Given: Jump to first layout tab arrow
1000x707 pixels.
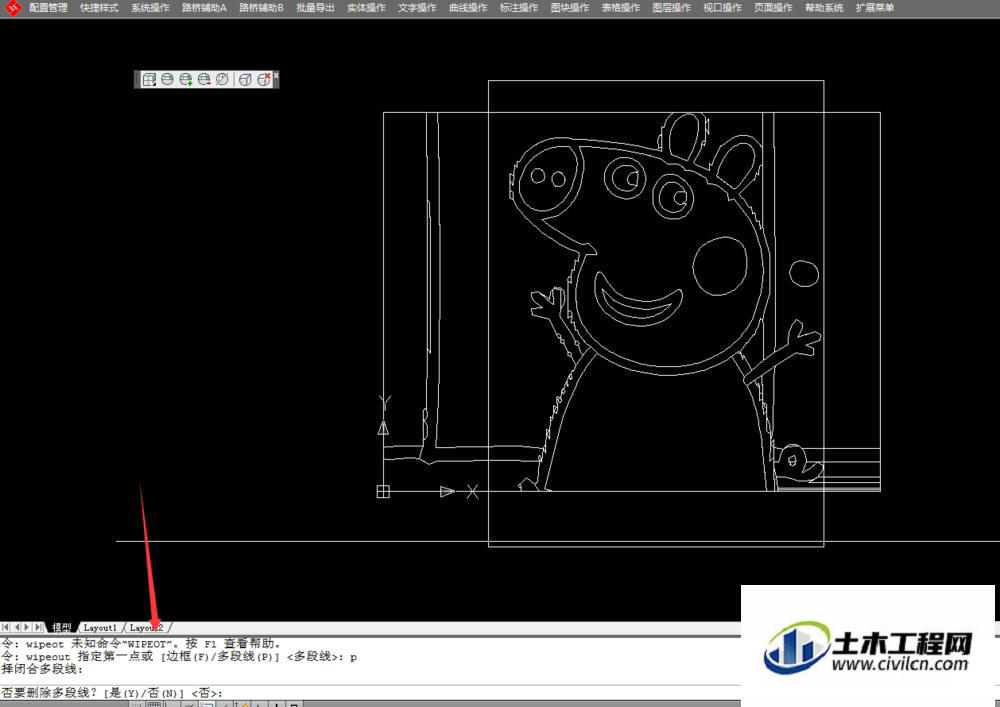Looking at the screenshot, I should pos(6,628).
